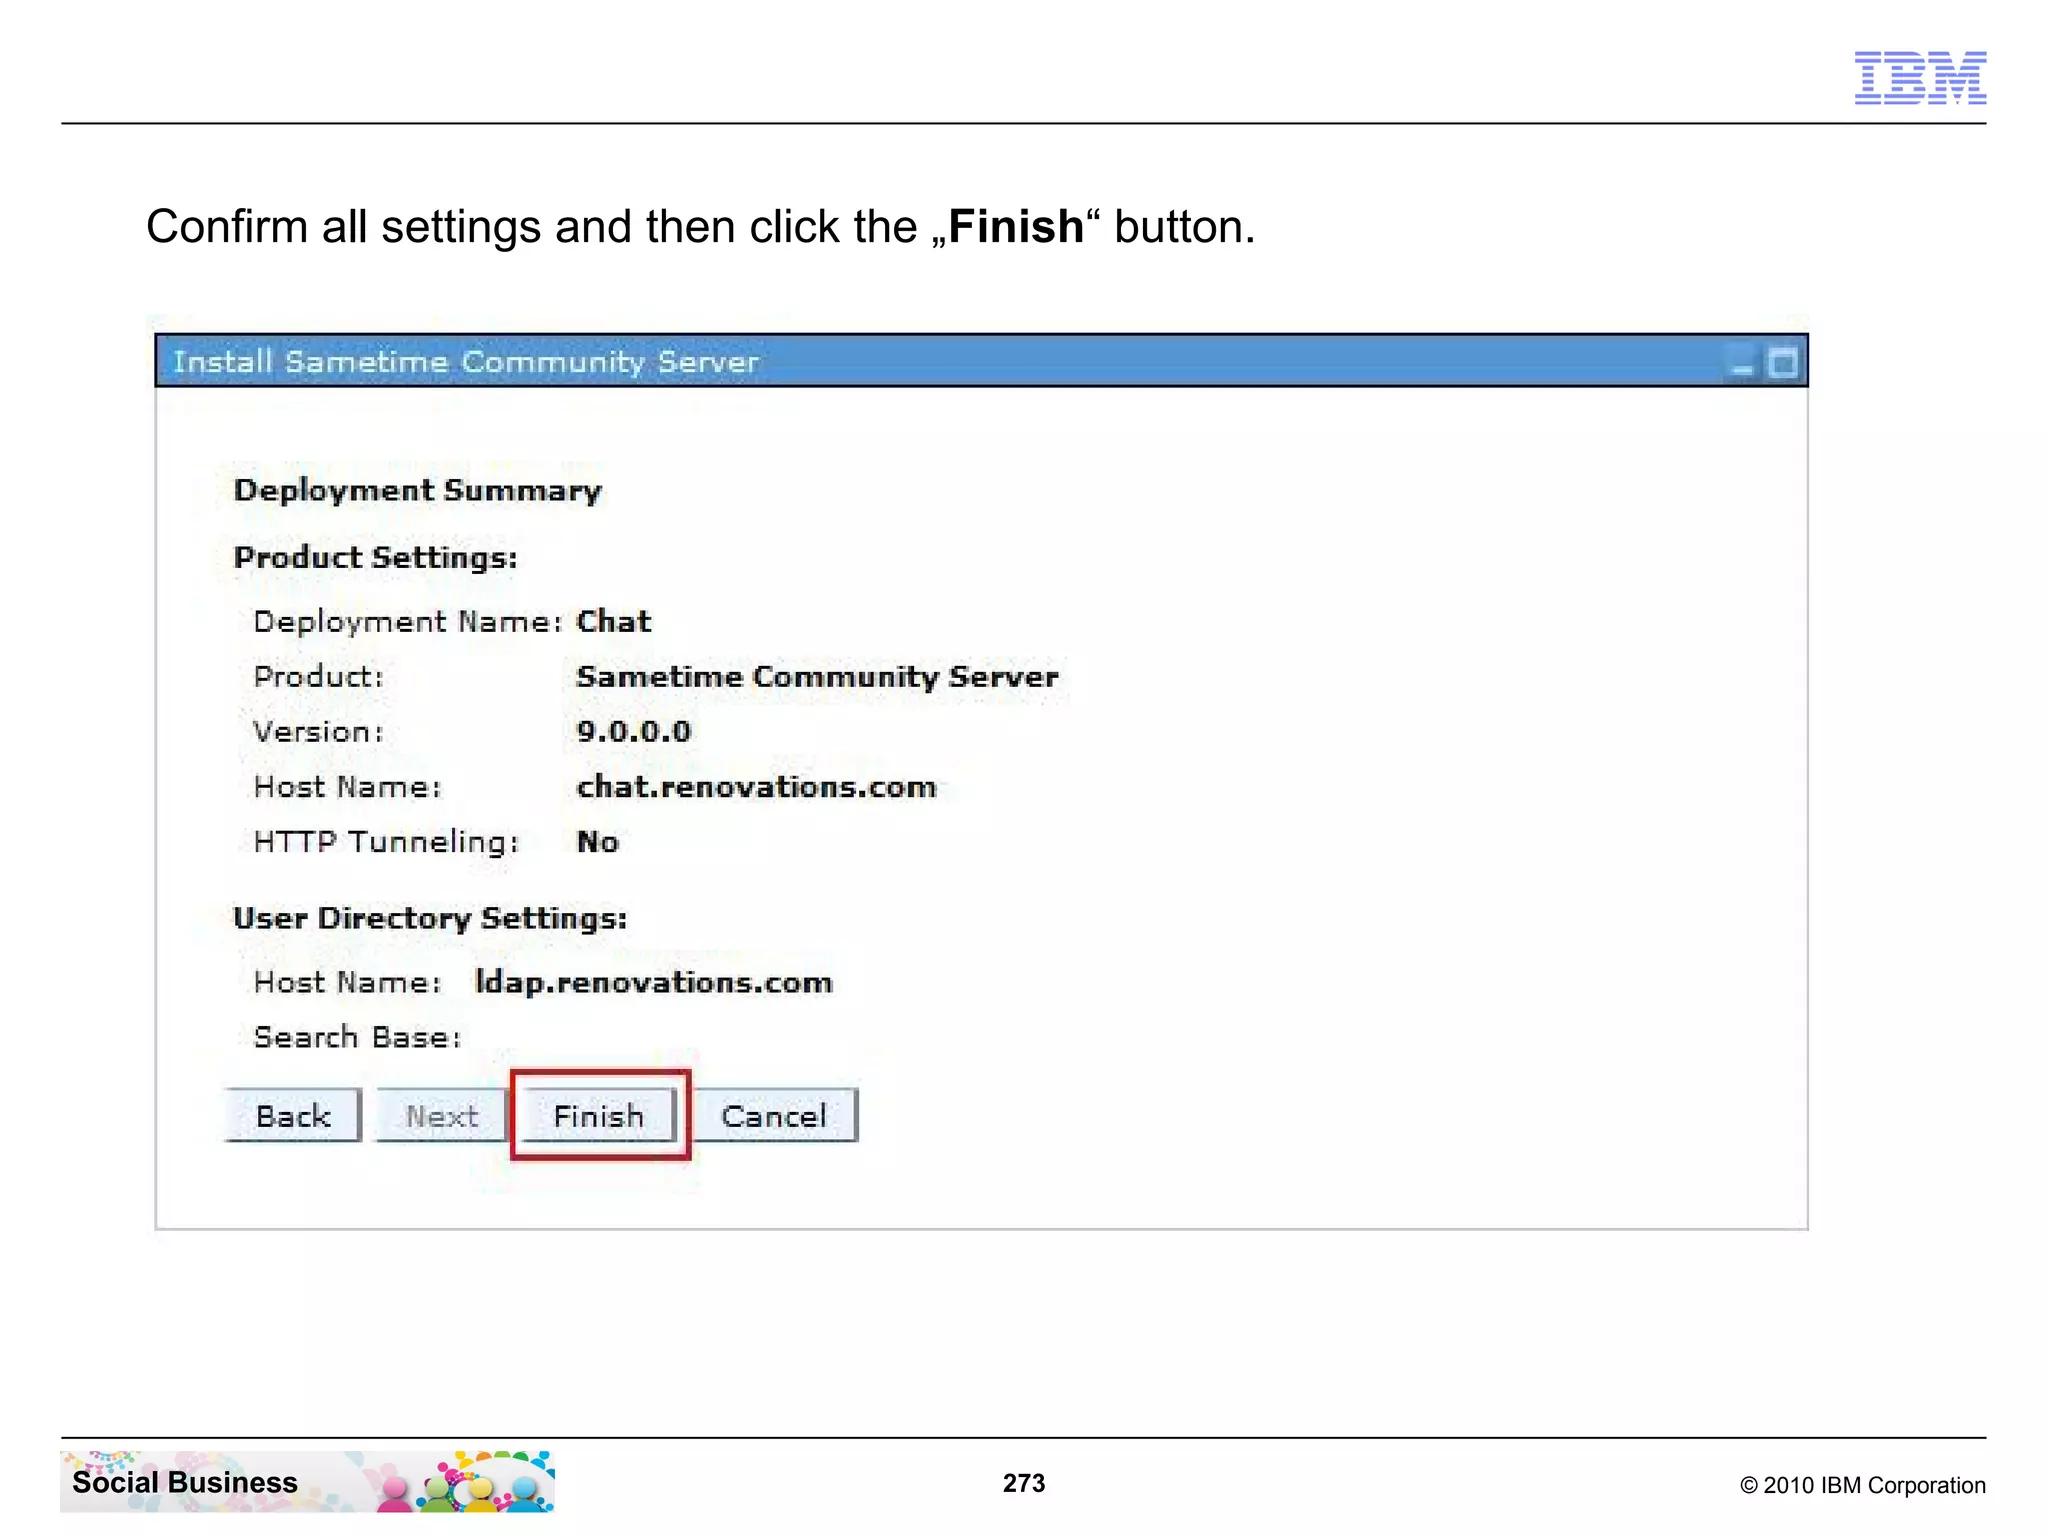Click the 'Product Settings:' heading

tap(376, 557)
